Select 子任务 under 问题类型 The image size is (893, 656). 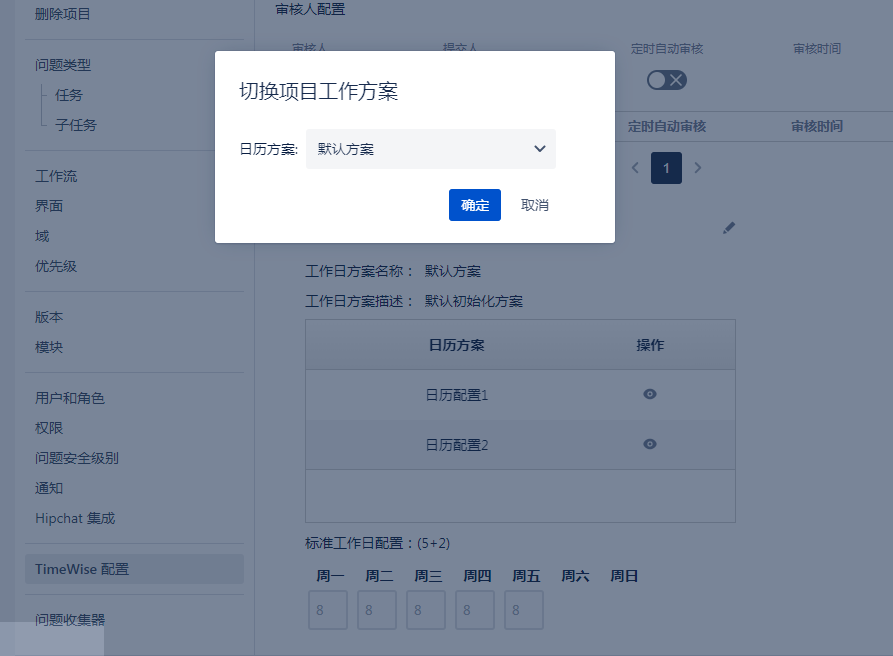click(76, 125)
